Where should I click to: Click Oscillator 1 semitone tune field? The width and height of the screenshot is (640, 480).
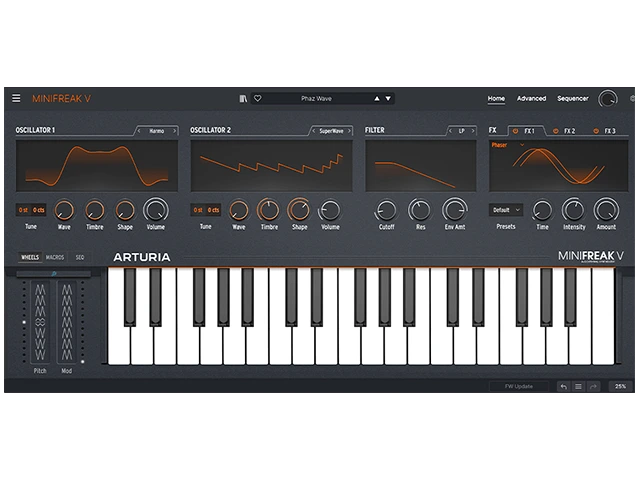(23, 210)
